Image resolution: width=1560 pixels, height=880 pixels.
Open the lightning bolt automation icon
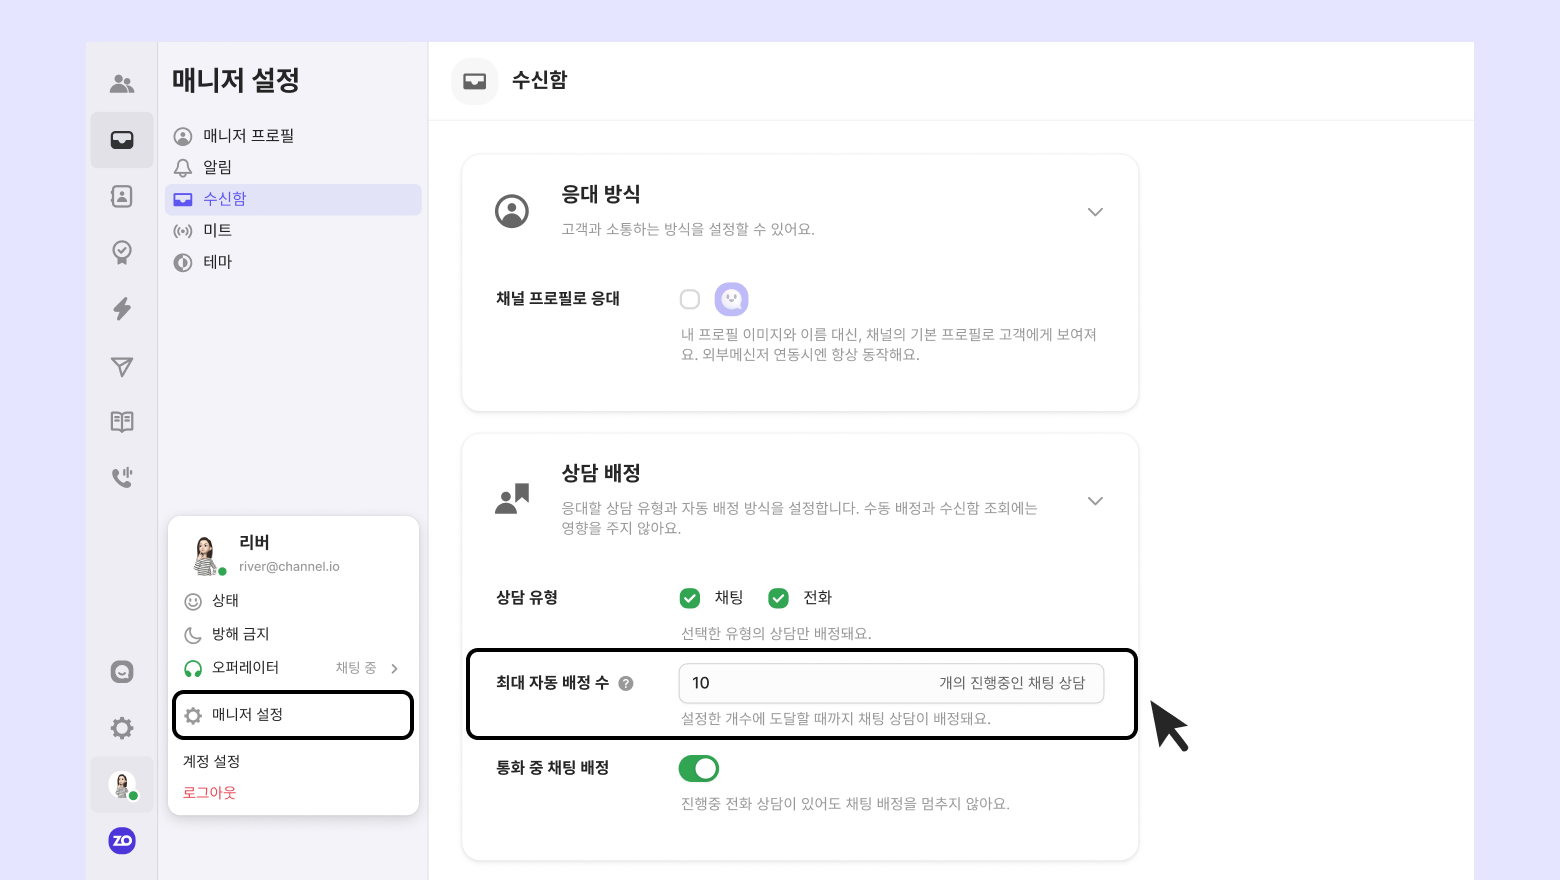coord(122,309)
